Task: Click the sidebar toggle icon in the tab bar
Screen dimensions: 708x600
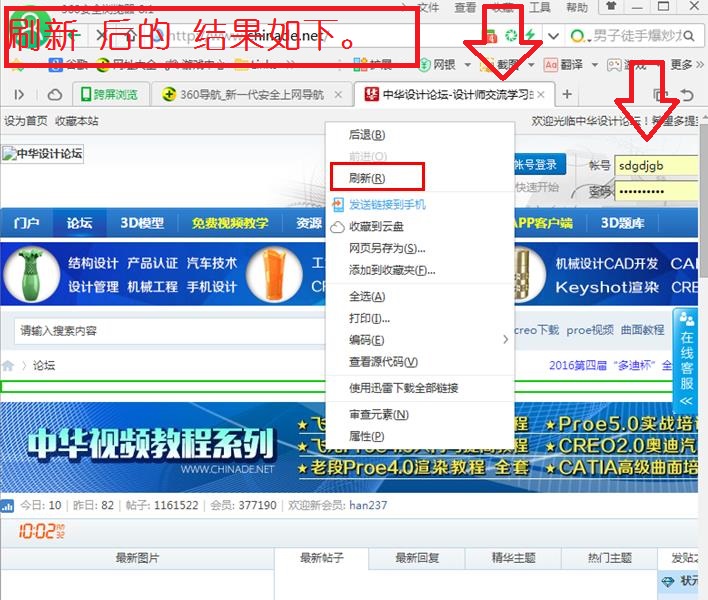Action: click(19, 94)
